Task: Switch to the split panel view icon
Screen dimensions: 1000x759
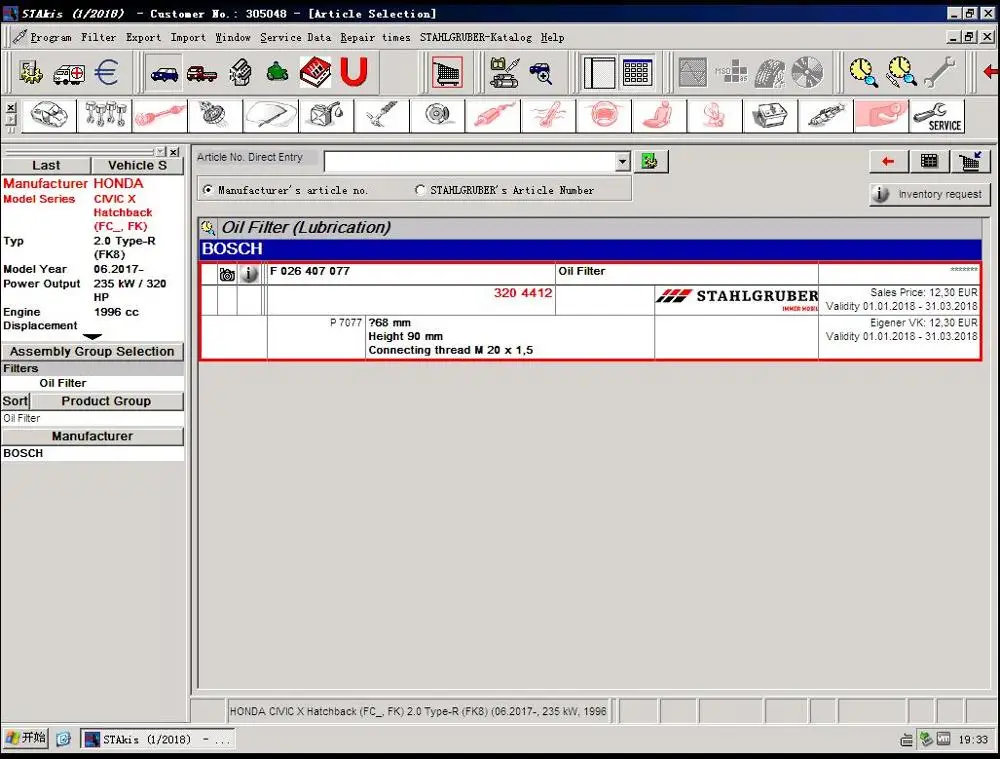Action: [599, 73]
